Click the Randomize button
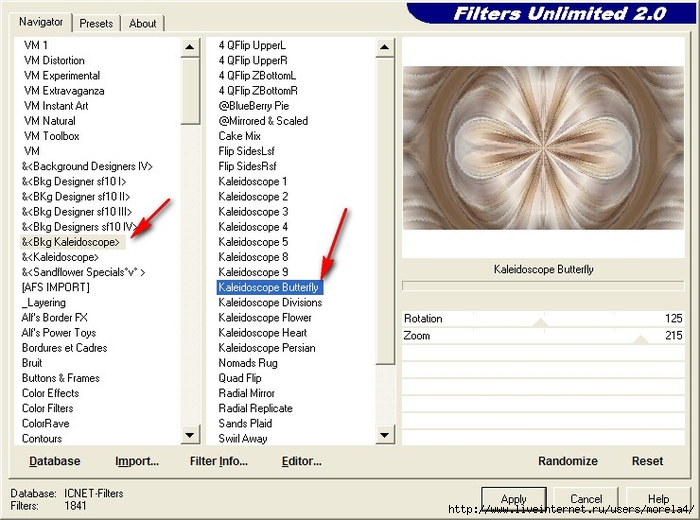700x520 pixels. coord(567,461)
